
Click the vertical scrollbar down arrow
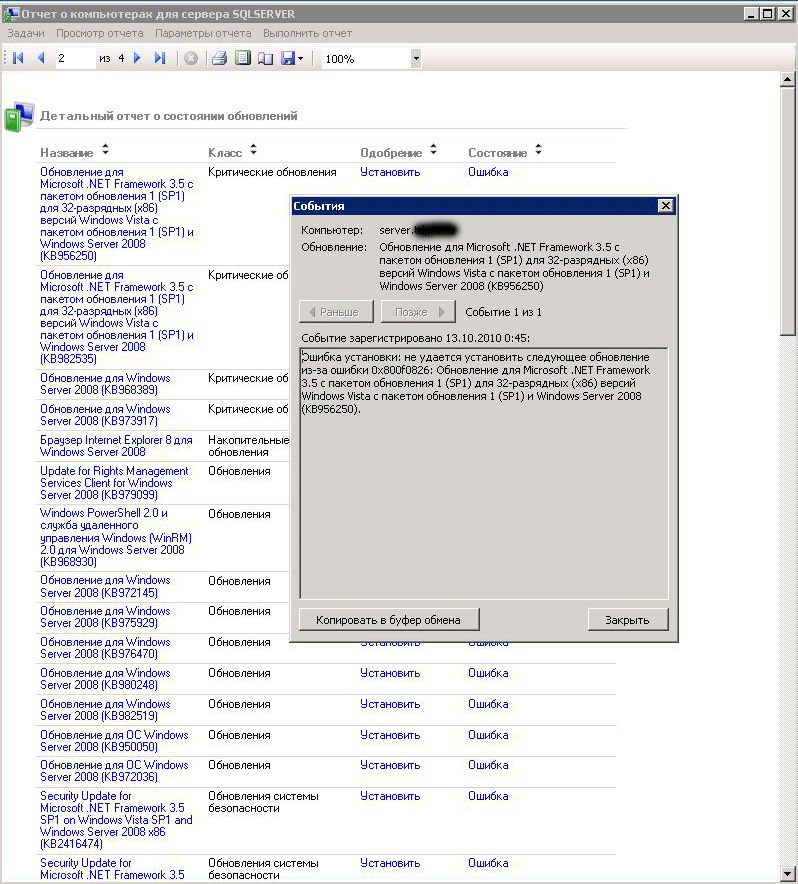[788, 874]
